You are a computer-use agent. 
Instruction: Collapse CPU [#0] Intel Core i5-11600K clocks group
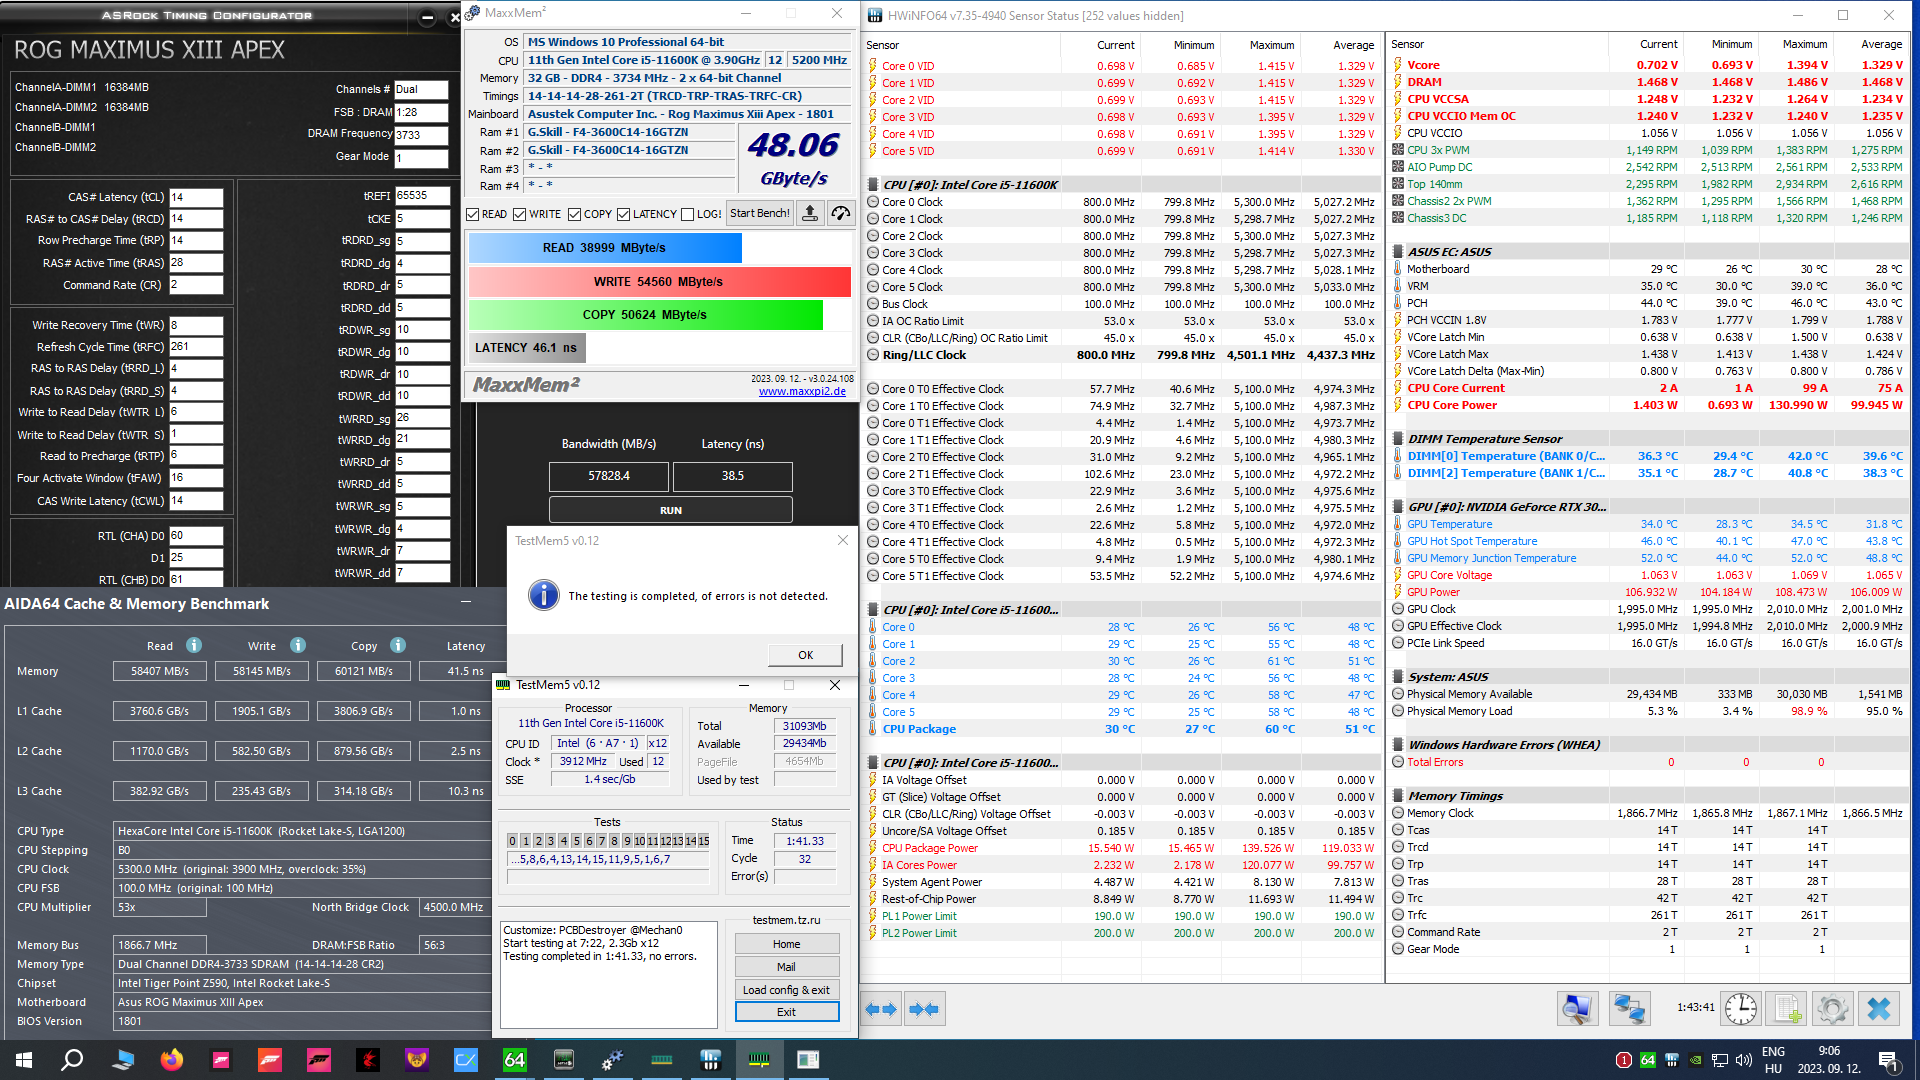point(873,185)
